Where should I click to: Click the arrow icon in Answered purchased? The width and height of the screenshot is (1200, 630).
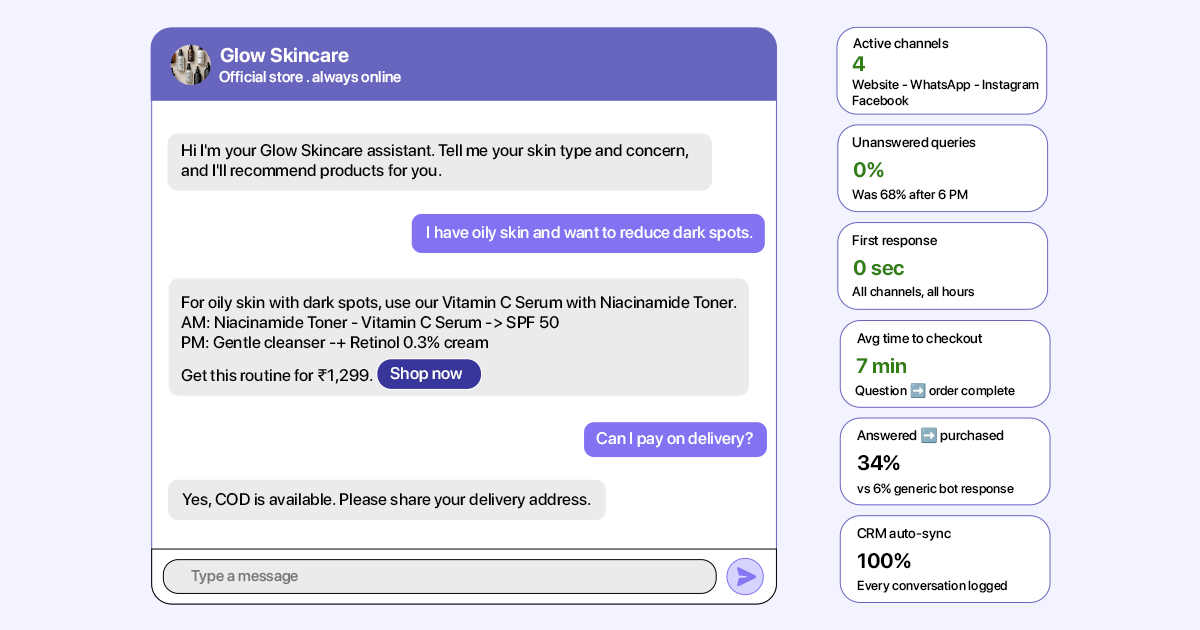[928, 436]
